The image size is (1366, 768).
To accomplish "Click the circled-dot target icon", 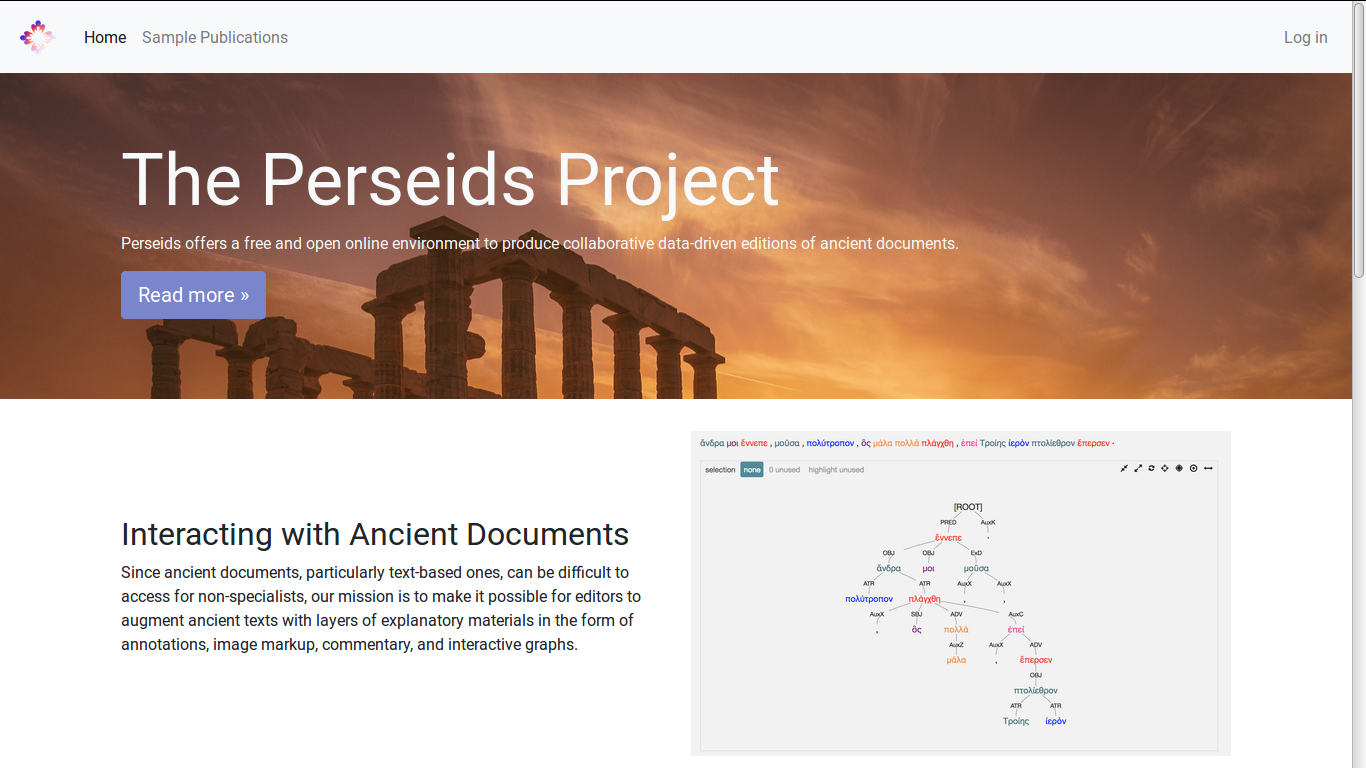I will (1193, 468).
